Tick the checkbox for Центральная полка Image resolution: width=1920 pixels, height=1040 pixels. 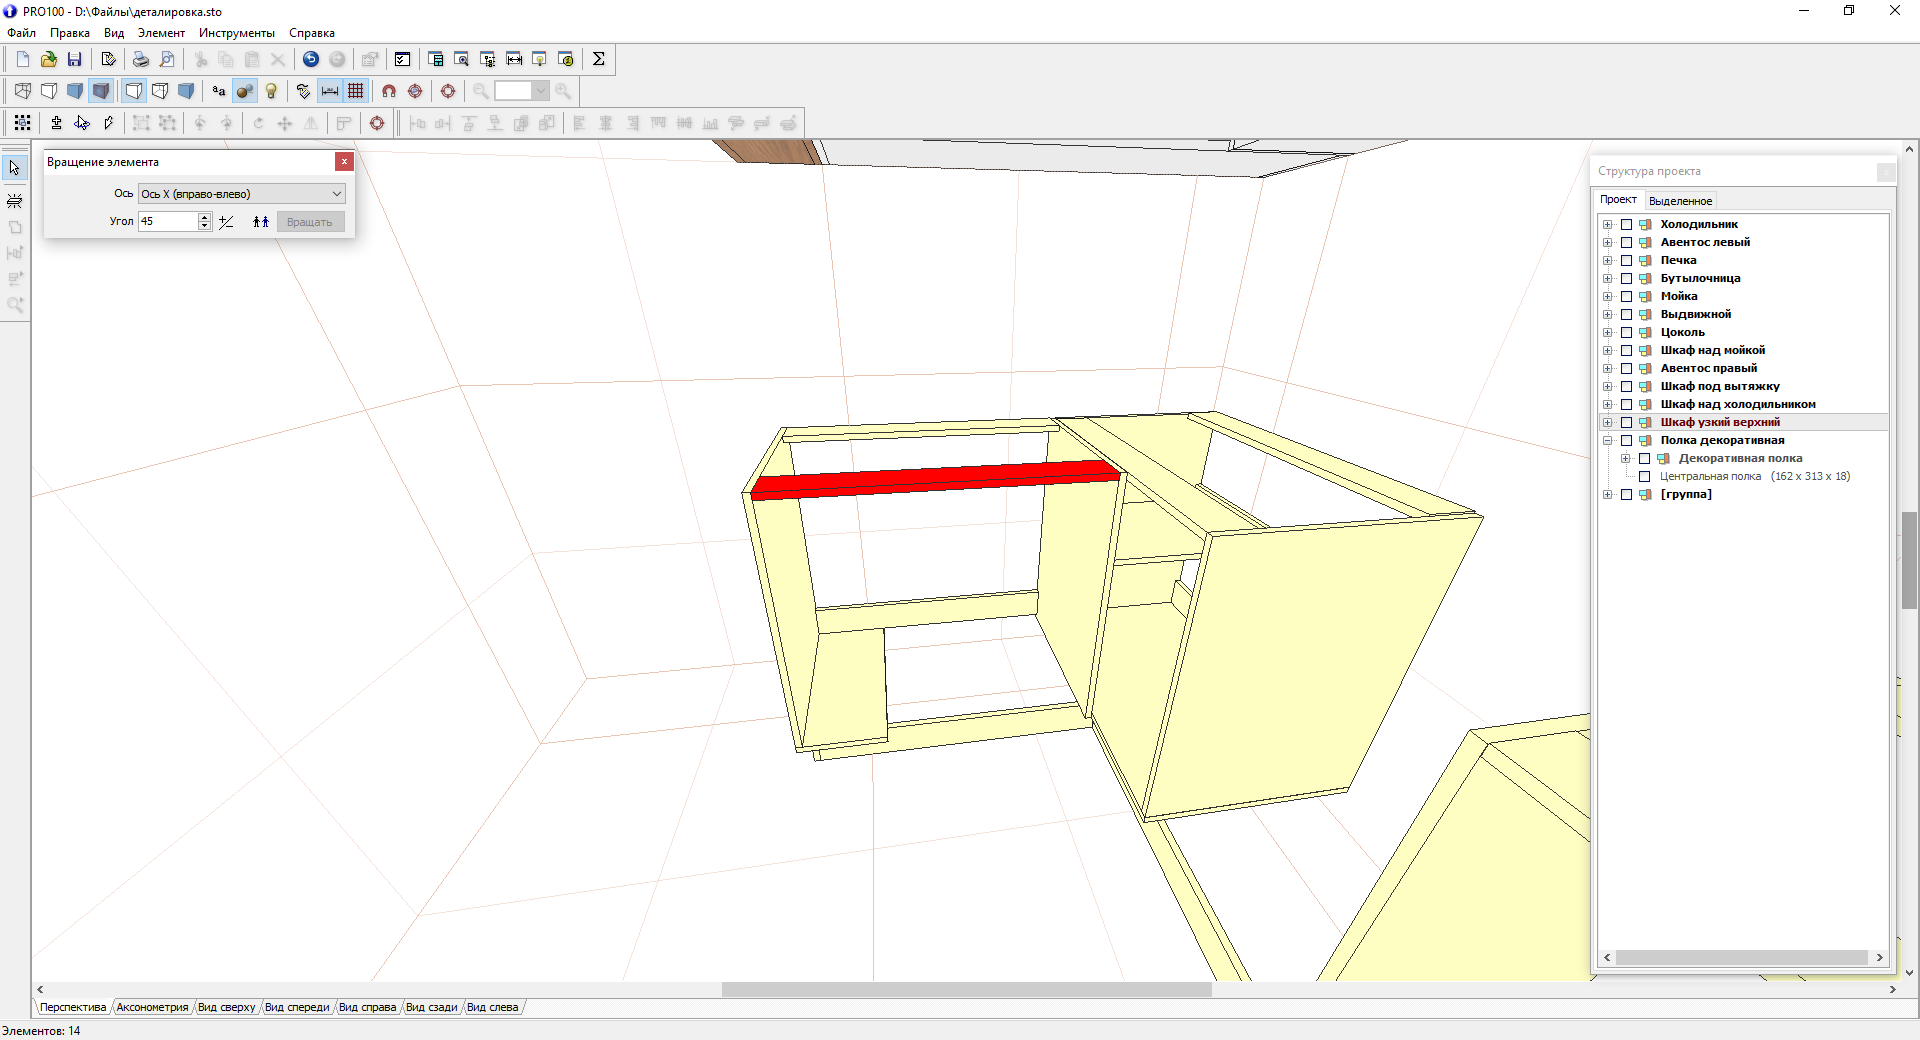[1645, 477]
